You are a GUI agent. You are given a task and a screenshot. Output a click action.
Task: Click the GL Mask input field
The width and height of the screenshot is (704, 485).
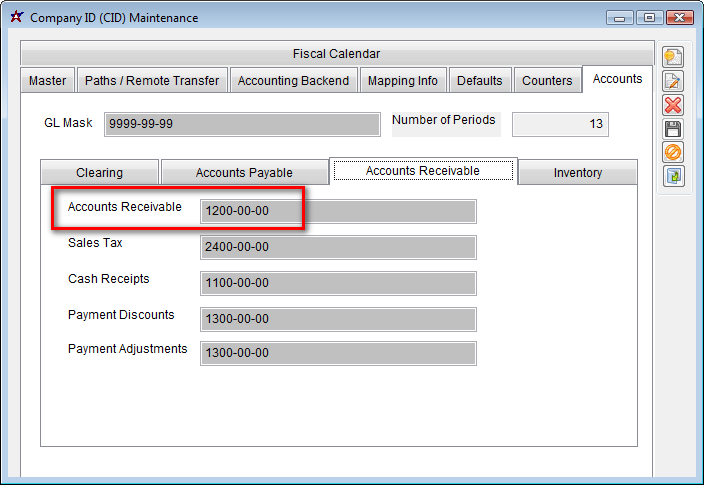tap(242, 124)
